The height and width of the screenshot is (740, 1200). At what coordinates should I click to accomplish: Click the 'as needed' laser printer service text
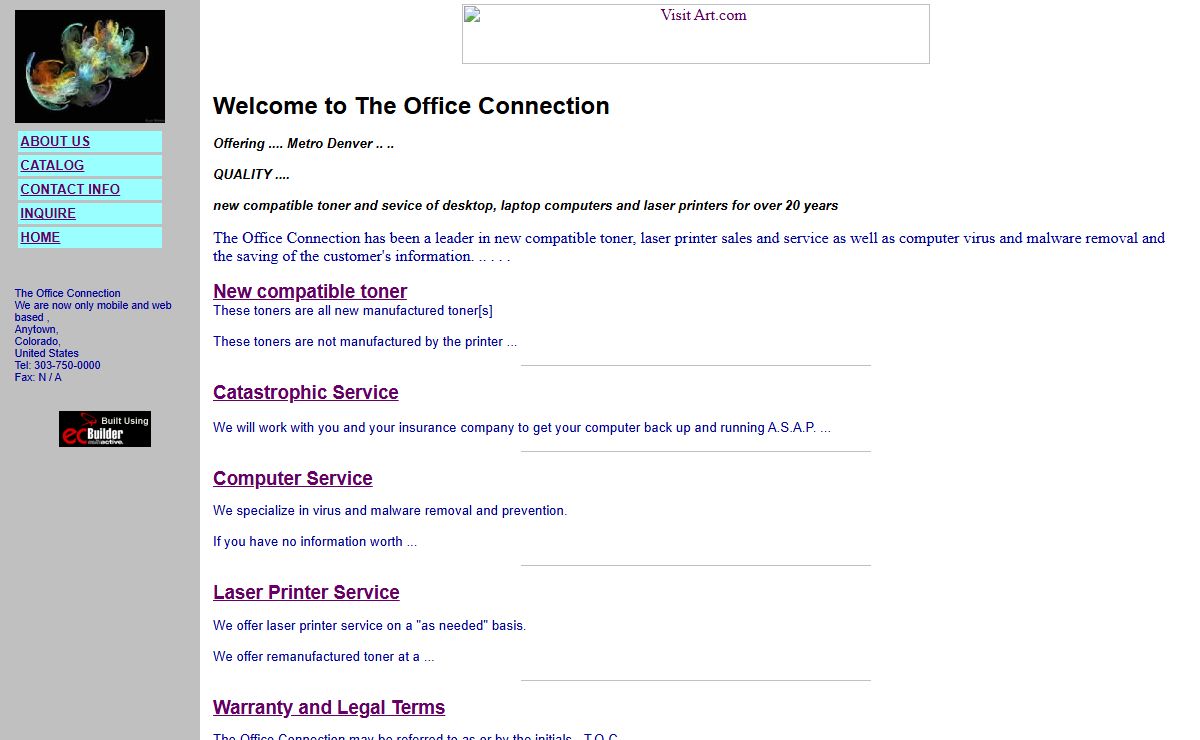(x=369, y=626)
